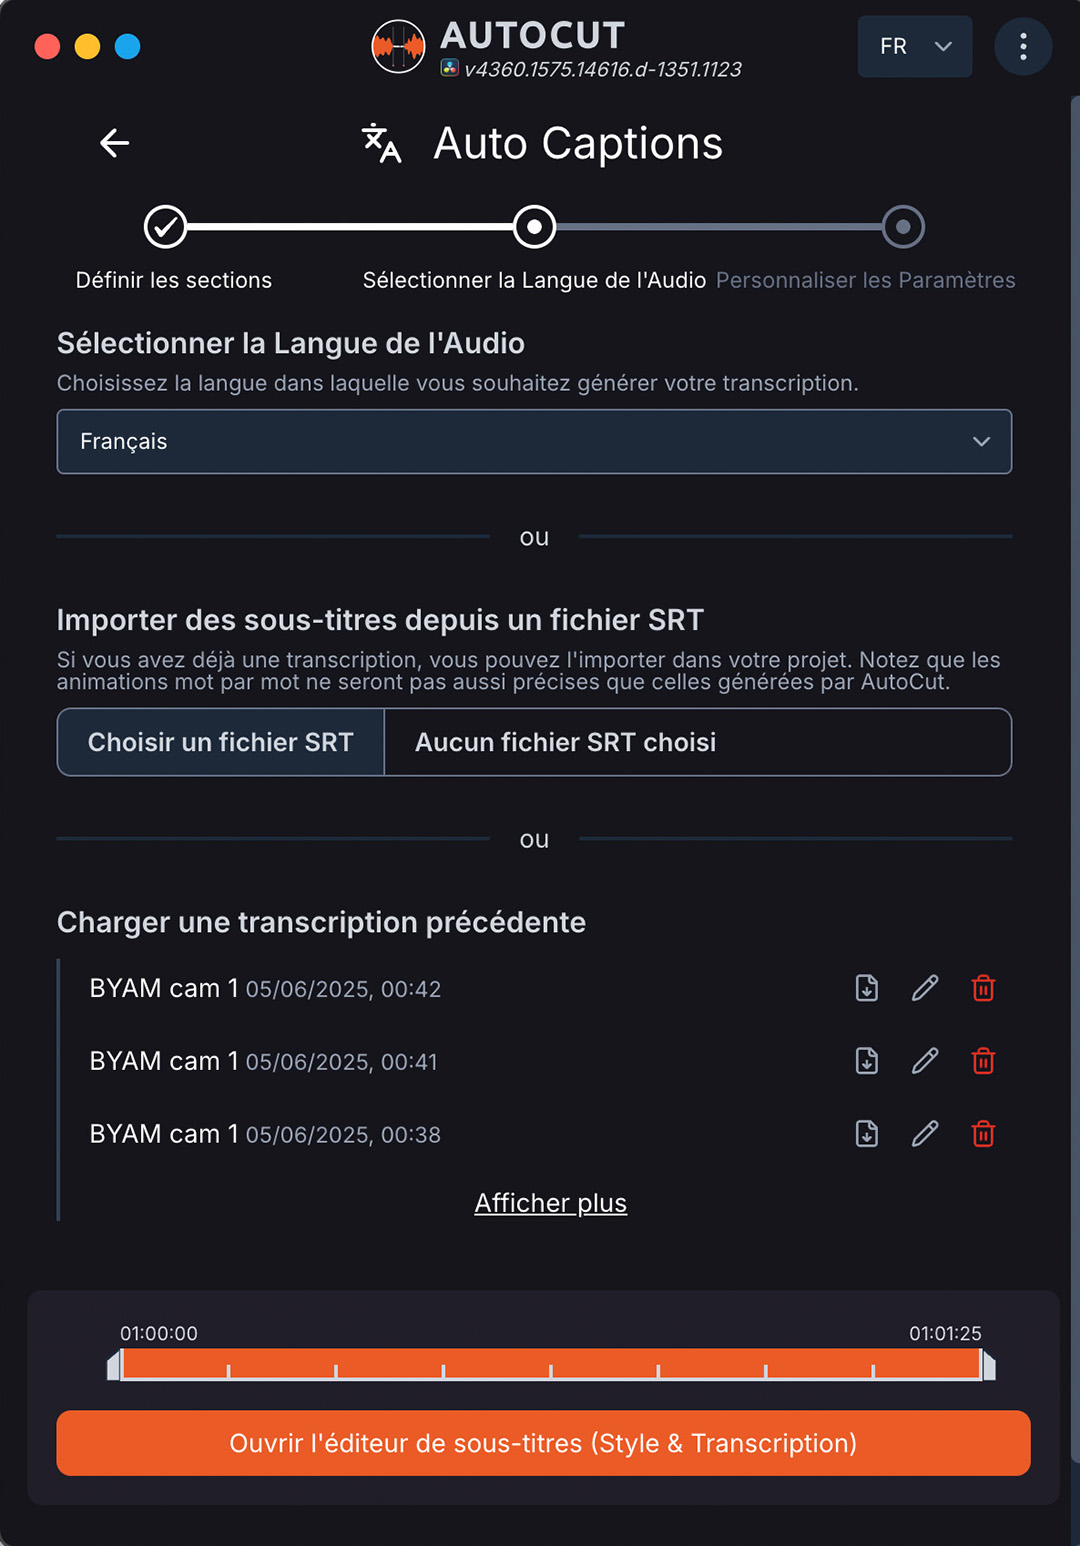Image resolution: width=1080 pixels, height=1546 pixels.
Task: Click the left timeline range handle
Action: [x=114, y=1365]
